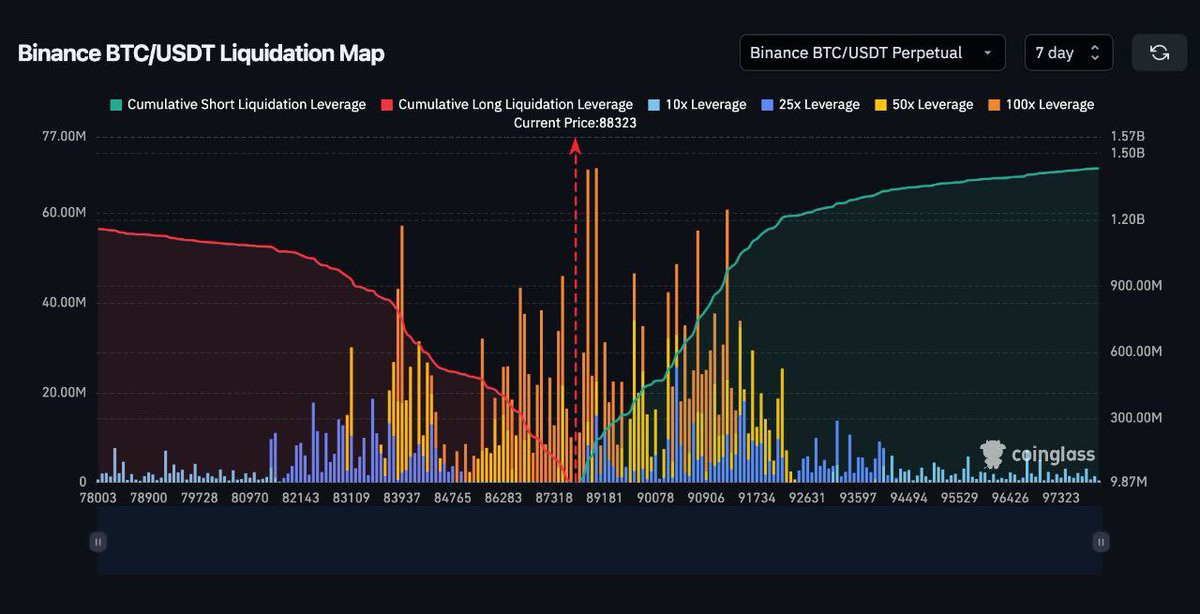Click the Current Price:88323 label
This screenshot has height=614, width=1200.
pyautogui.click(x=575, y=122)
